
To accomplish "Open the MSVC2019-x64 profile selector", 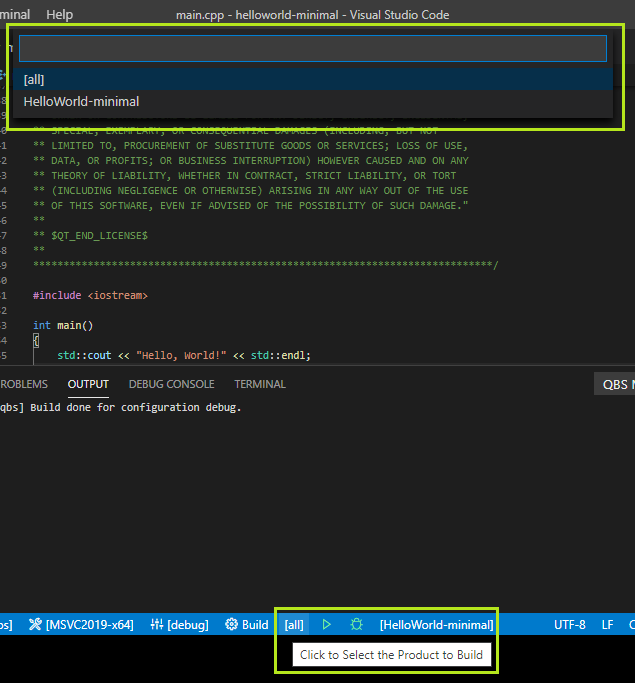I will [x=81, y=624].
